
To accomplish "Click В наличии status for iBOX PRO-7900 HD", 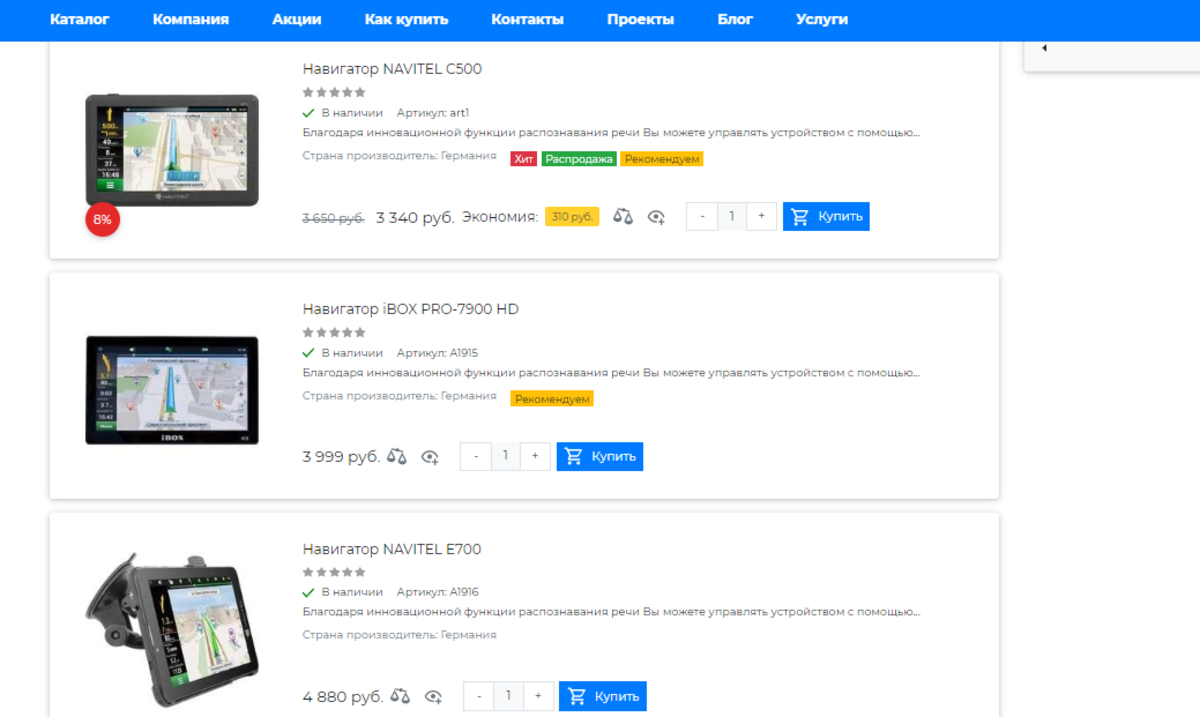I will click(x=343, y=353).
